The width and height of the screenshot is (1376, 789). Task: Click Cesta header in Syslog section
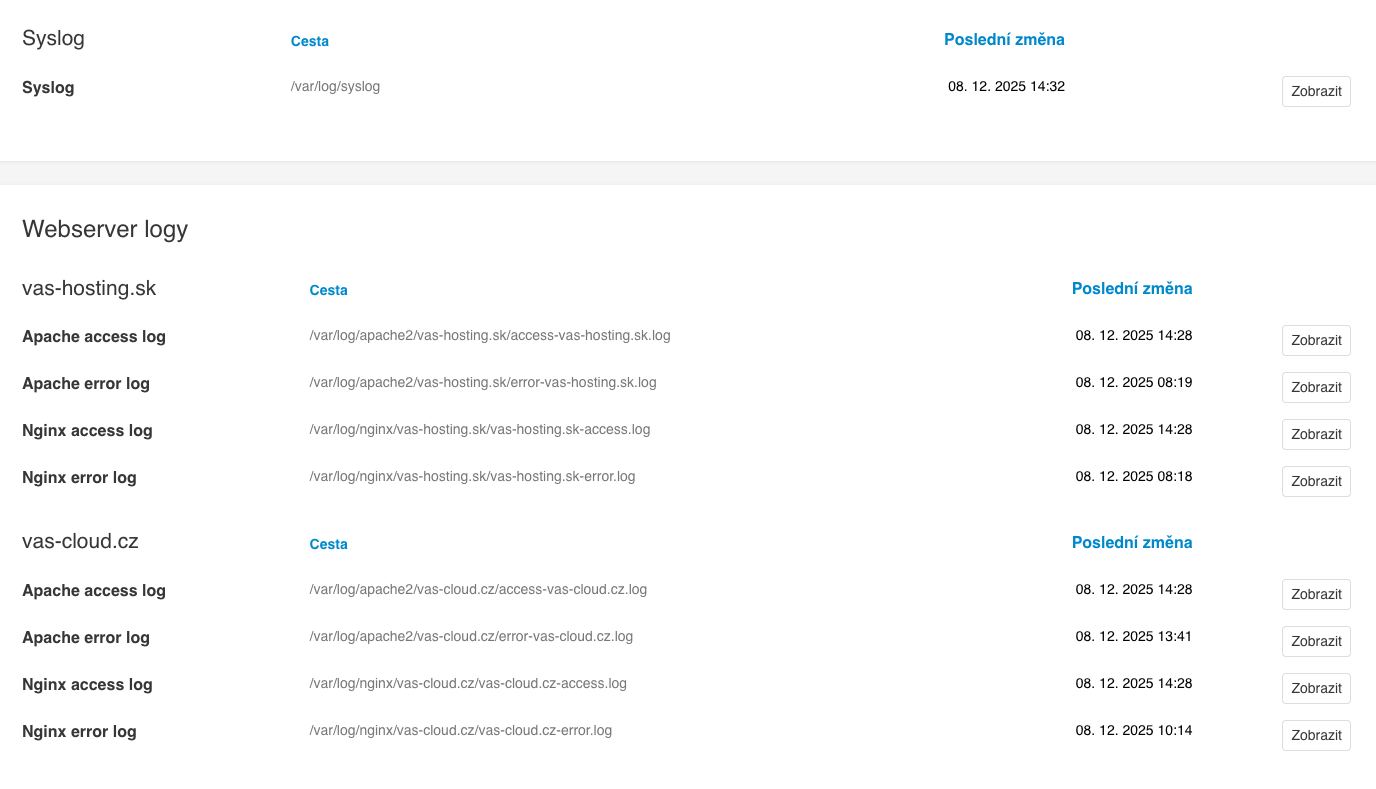[309, 41]
